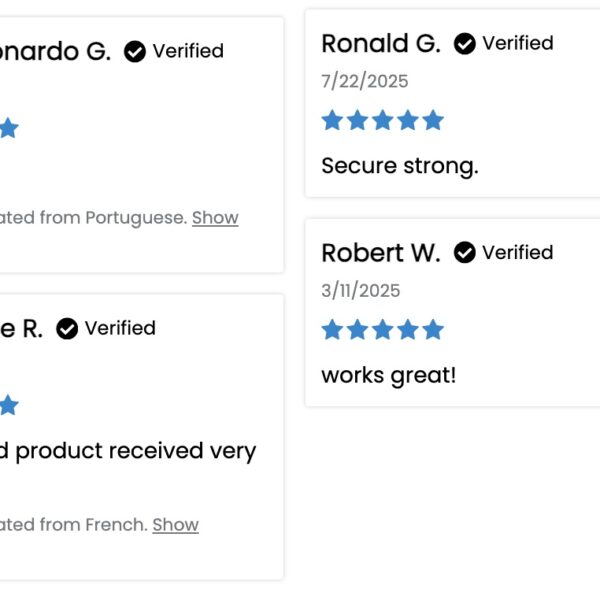
Task: Click third star in Robert W.'s rating
Action: [383, 329]
